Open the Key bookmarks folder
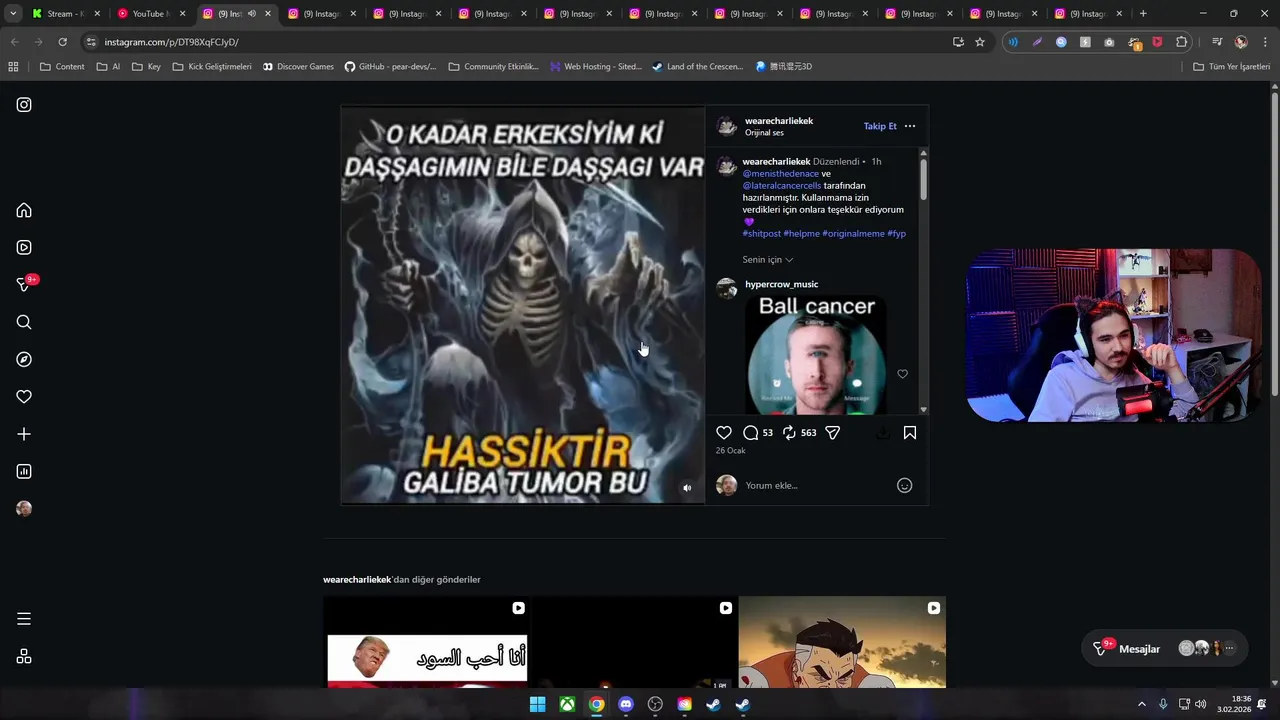Image resolution: width=1280 pixels, height=720 pixels. click(x=146, y=67)
